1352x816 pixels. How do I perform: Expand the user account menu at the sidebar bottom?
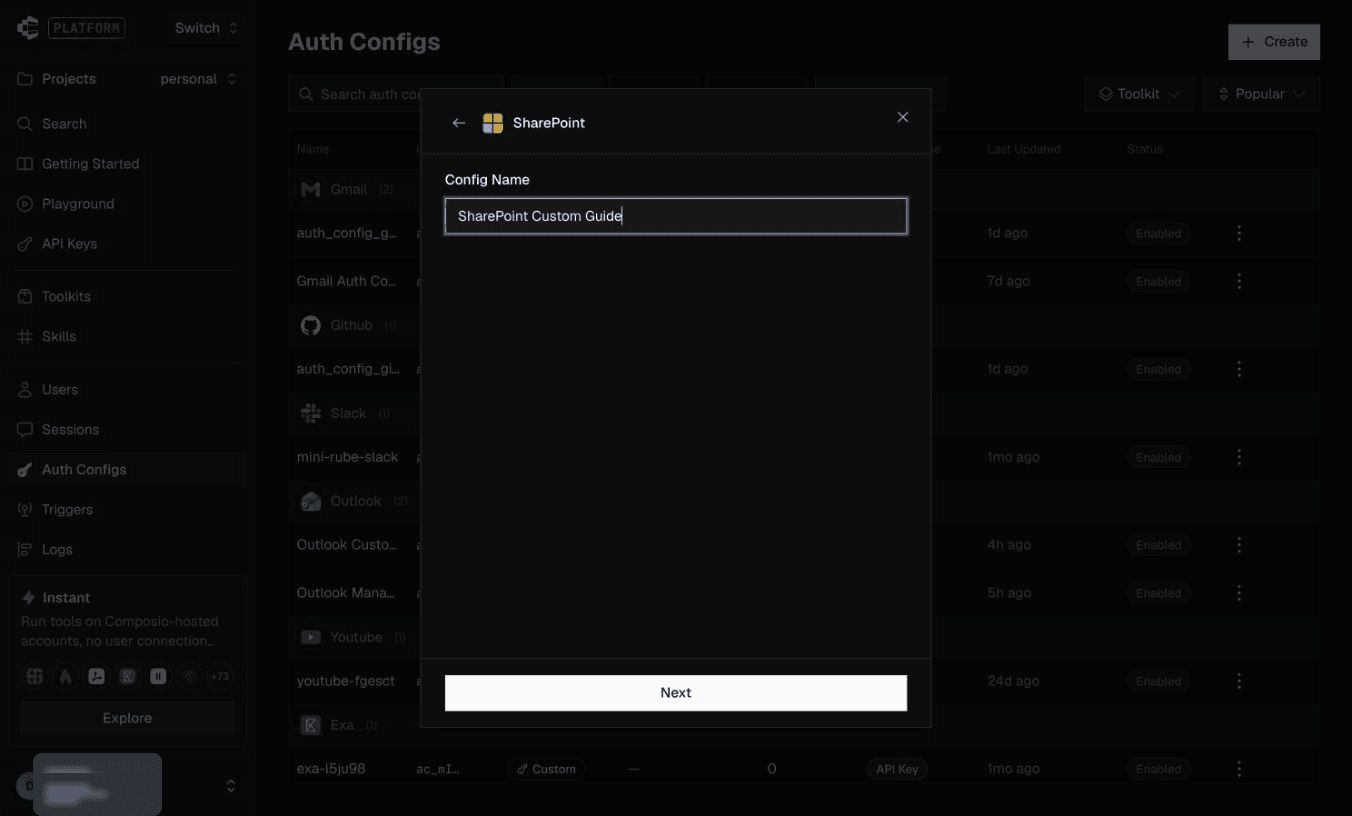click(231, 786)
